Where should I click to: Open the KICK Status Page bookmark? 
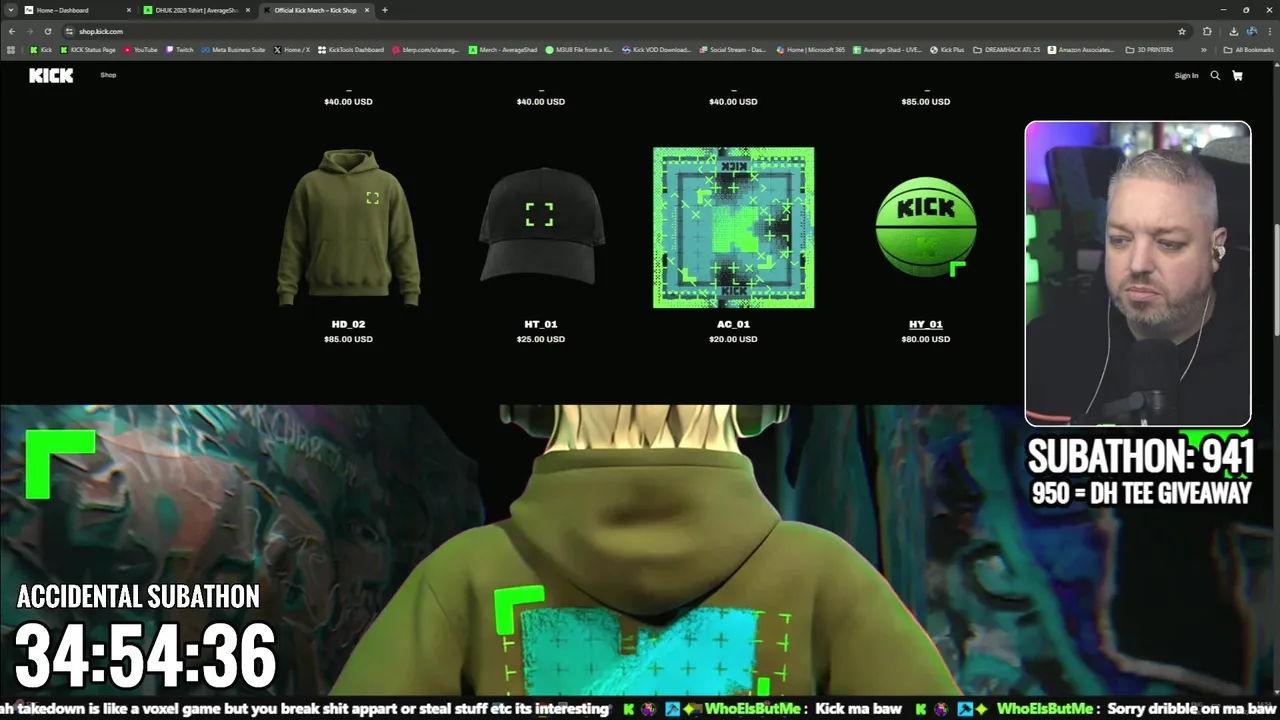[x=89, y=49]
